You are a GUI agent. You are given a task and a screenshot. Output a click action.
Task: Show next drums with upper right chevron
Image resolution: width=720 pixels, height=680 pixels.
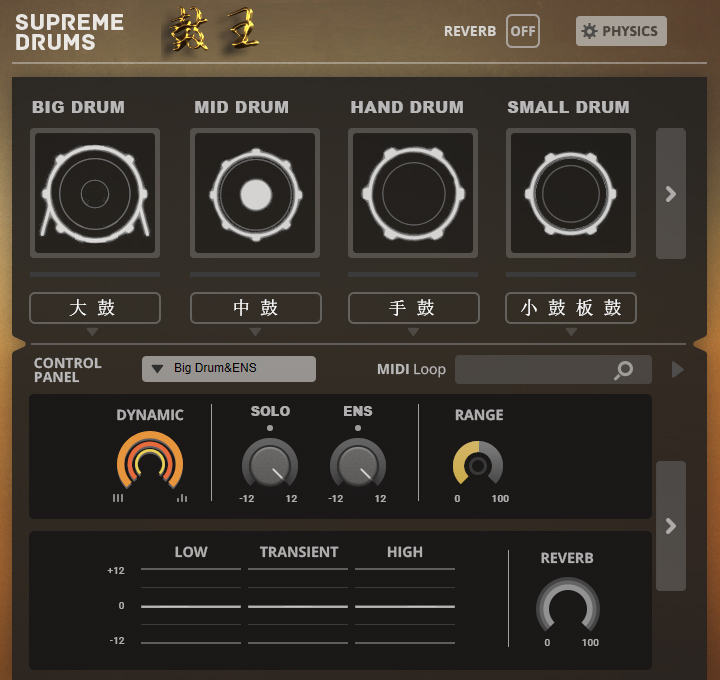point(671,194)
